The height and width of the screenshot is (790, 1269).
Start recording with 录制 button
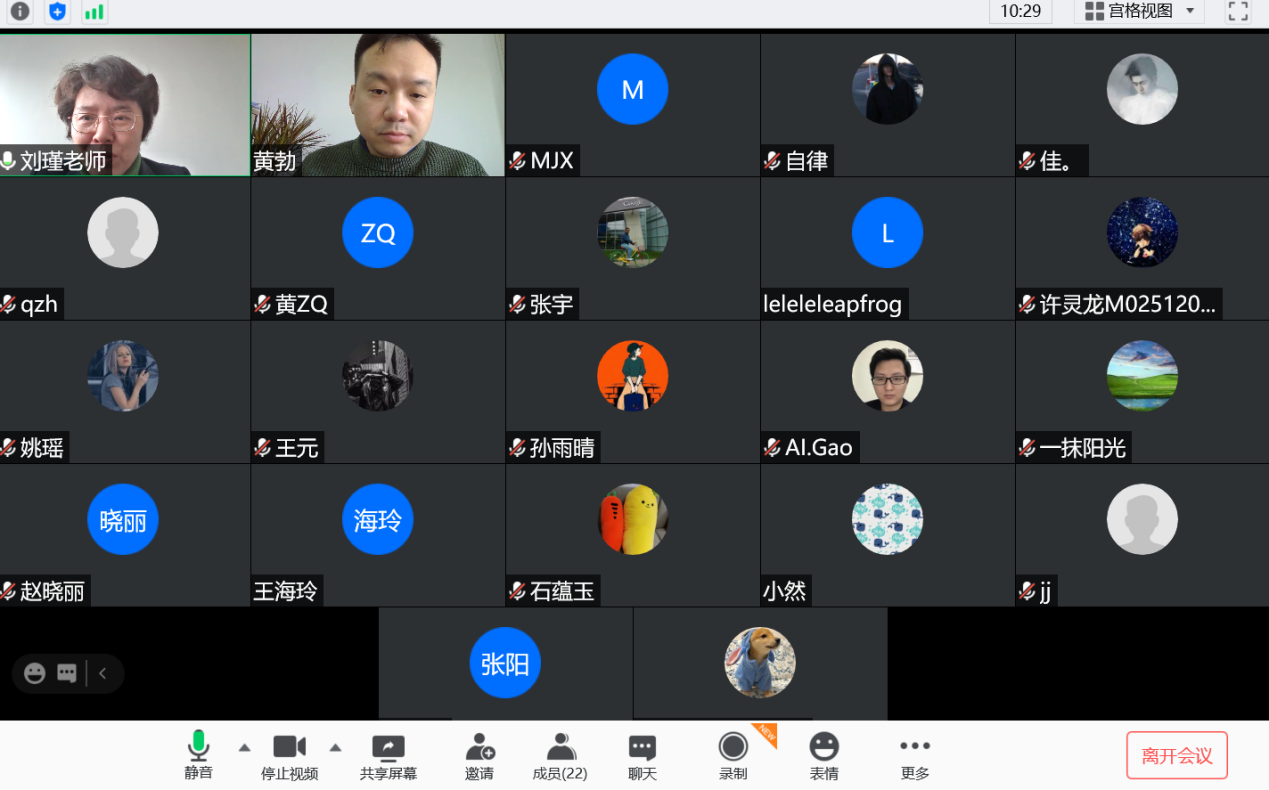coord(733,756)
